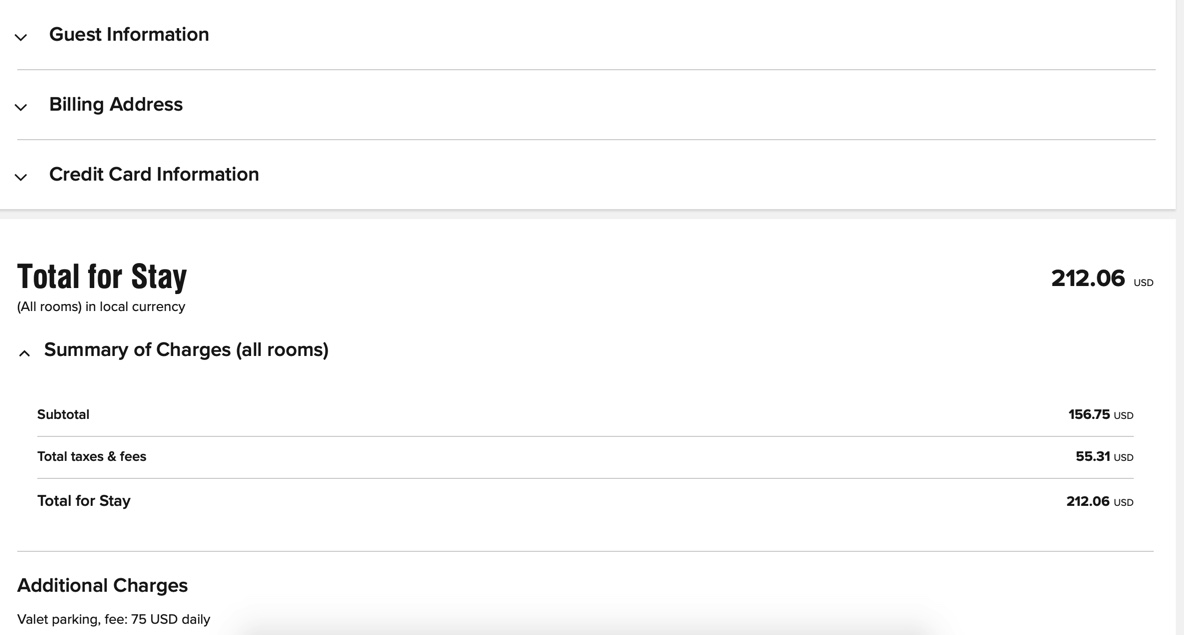The image size is (1184, 635).
Task: Expand the Billing Address section title
Action: (116, 105)
